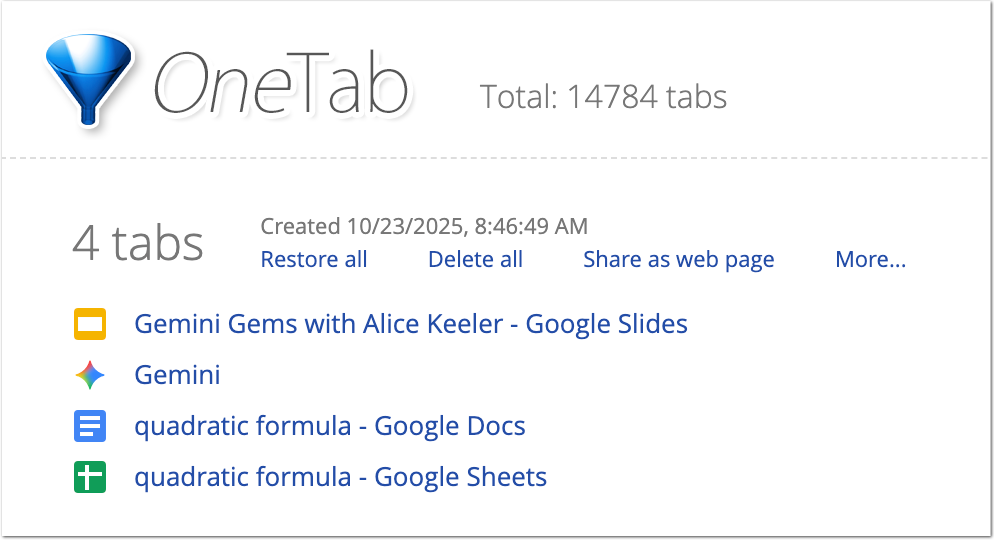Click the colorful Gemini sparkle icon
This screenshot has width=994, height=540.
tap(90, 376)
